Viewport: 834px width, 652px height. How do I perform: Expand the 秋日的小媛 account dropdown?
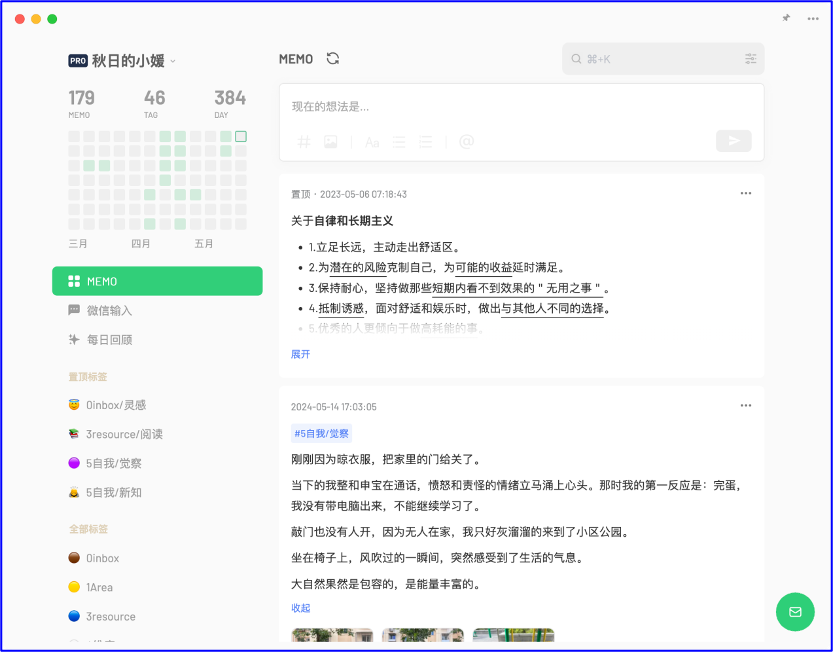(173, 62)
